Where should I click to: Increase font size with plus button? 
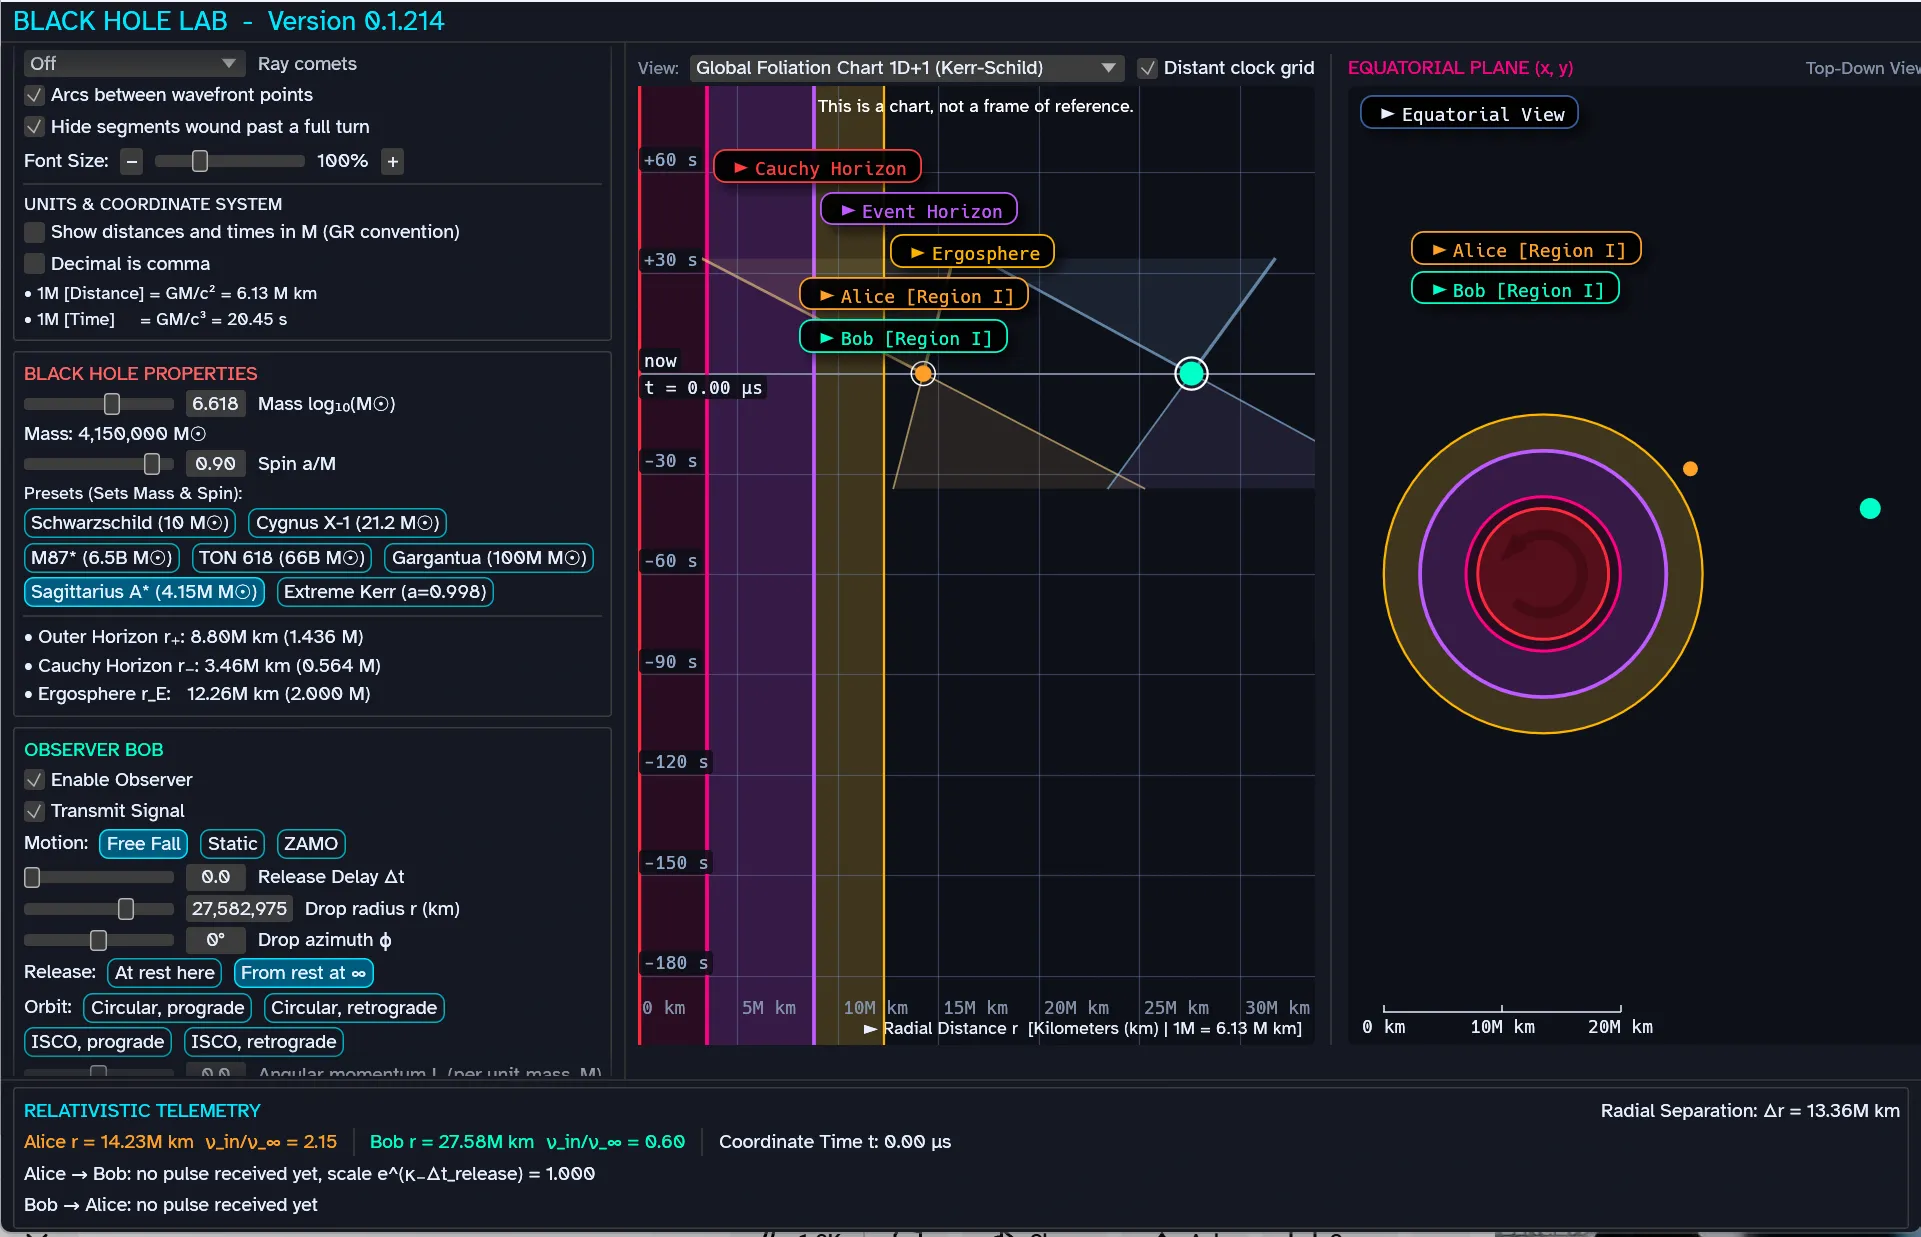[x=393, y=161]
